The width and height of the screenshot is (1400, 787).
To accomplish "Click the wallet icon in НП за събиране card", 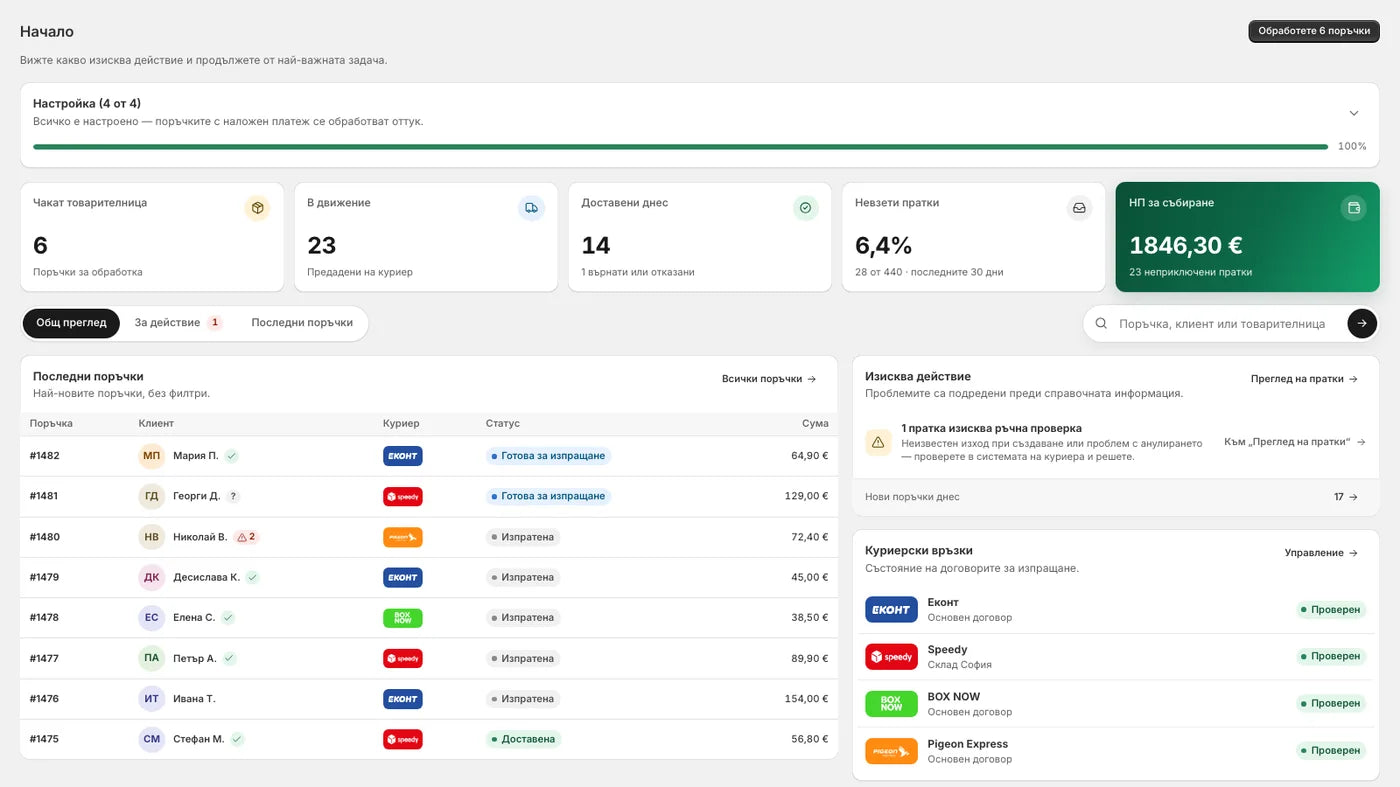I will pos(1354,208).
